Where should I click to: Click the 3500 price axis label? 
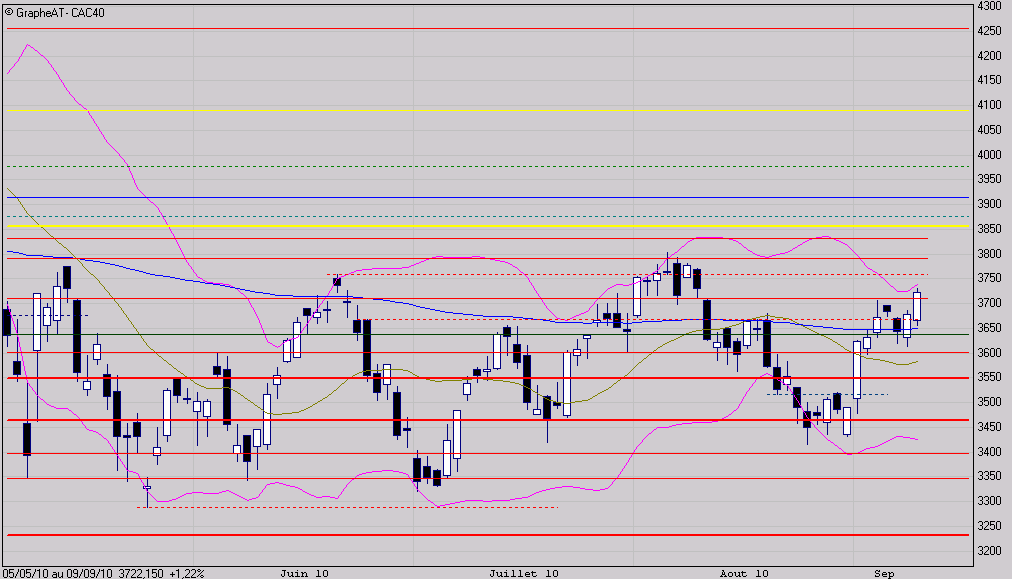pyautogui.click(x=989, y=402)
